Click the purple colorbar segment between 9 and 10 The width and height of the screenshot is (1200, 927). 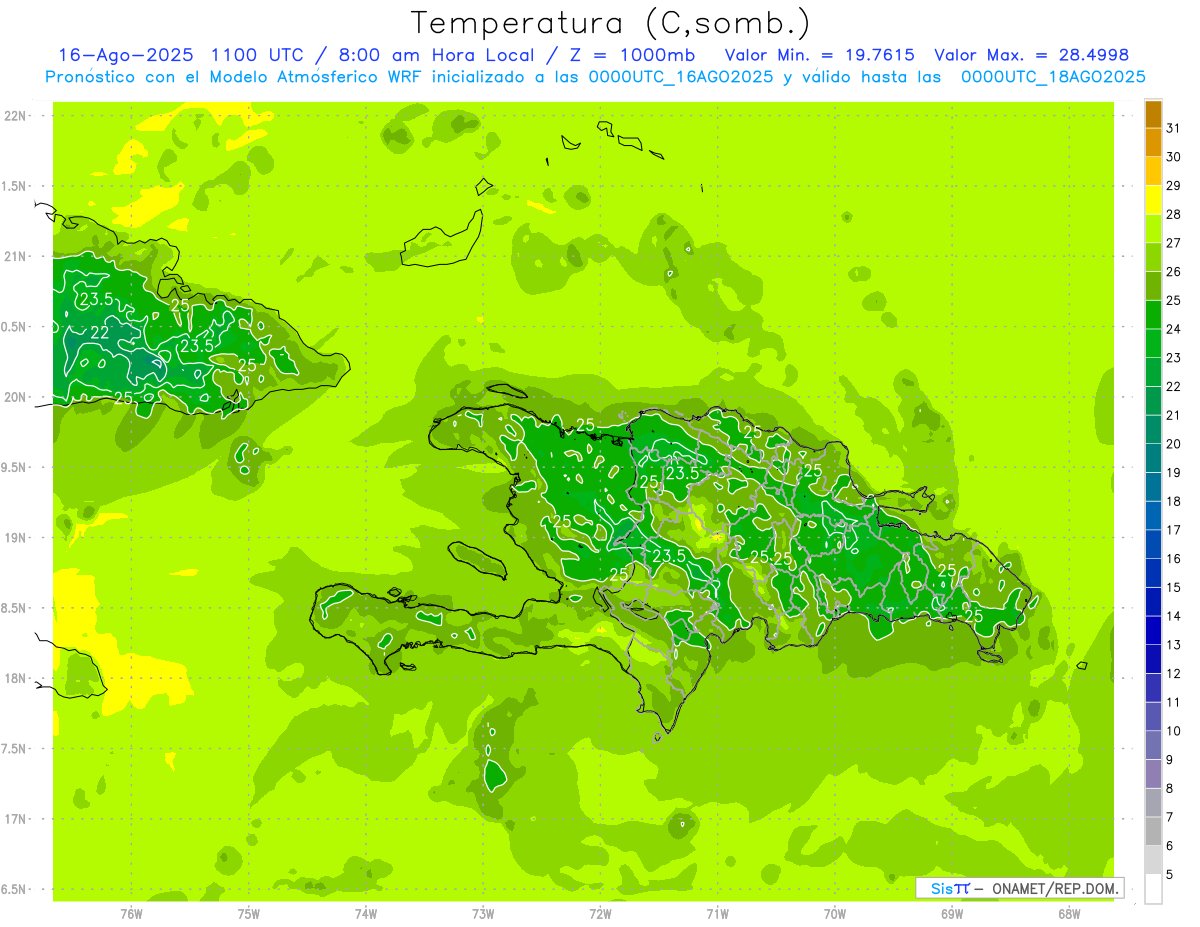[1153, 746]
